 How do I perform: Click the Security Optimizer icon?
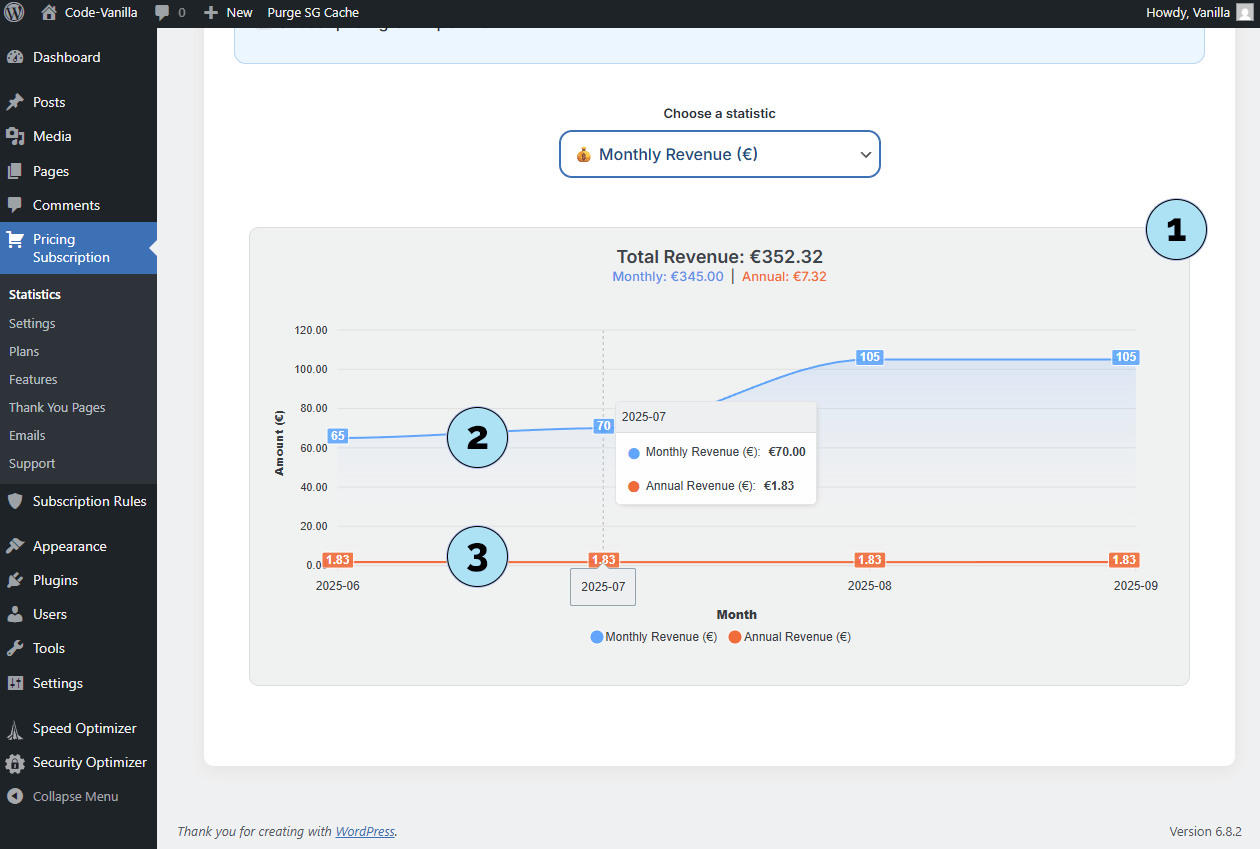[15, 763]
